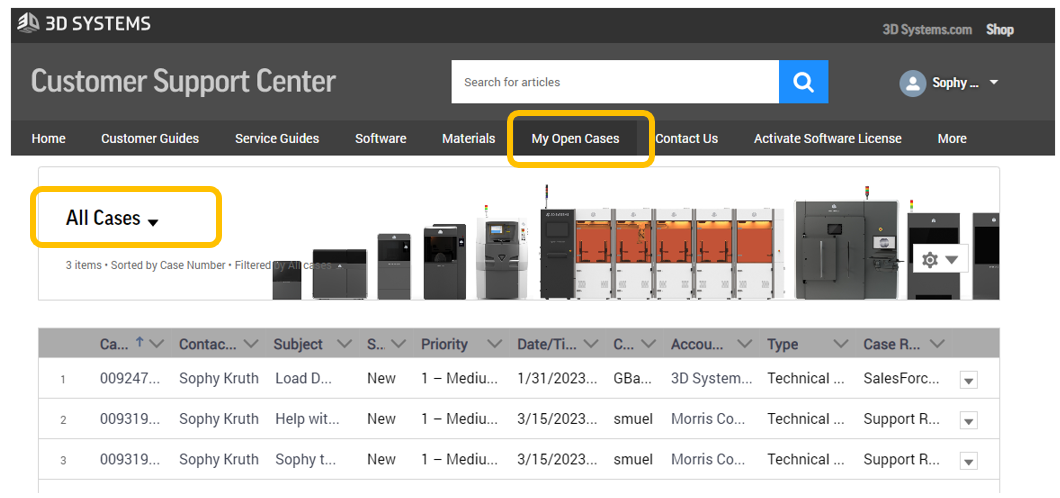The height and width of the screenshot is (498, 1060).
Task: Click the Search for articles field
Action: [x=615, y=82]
